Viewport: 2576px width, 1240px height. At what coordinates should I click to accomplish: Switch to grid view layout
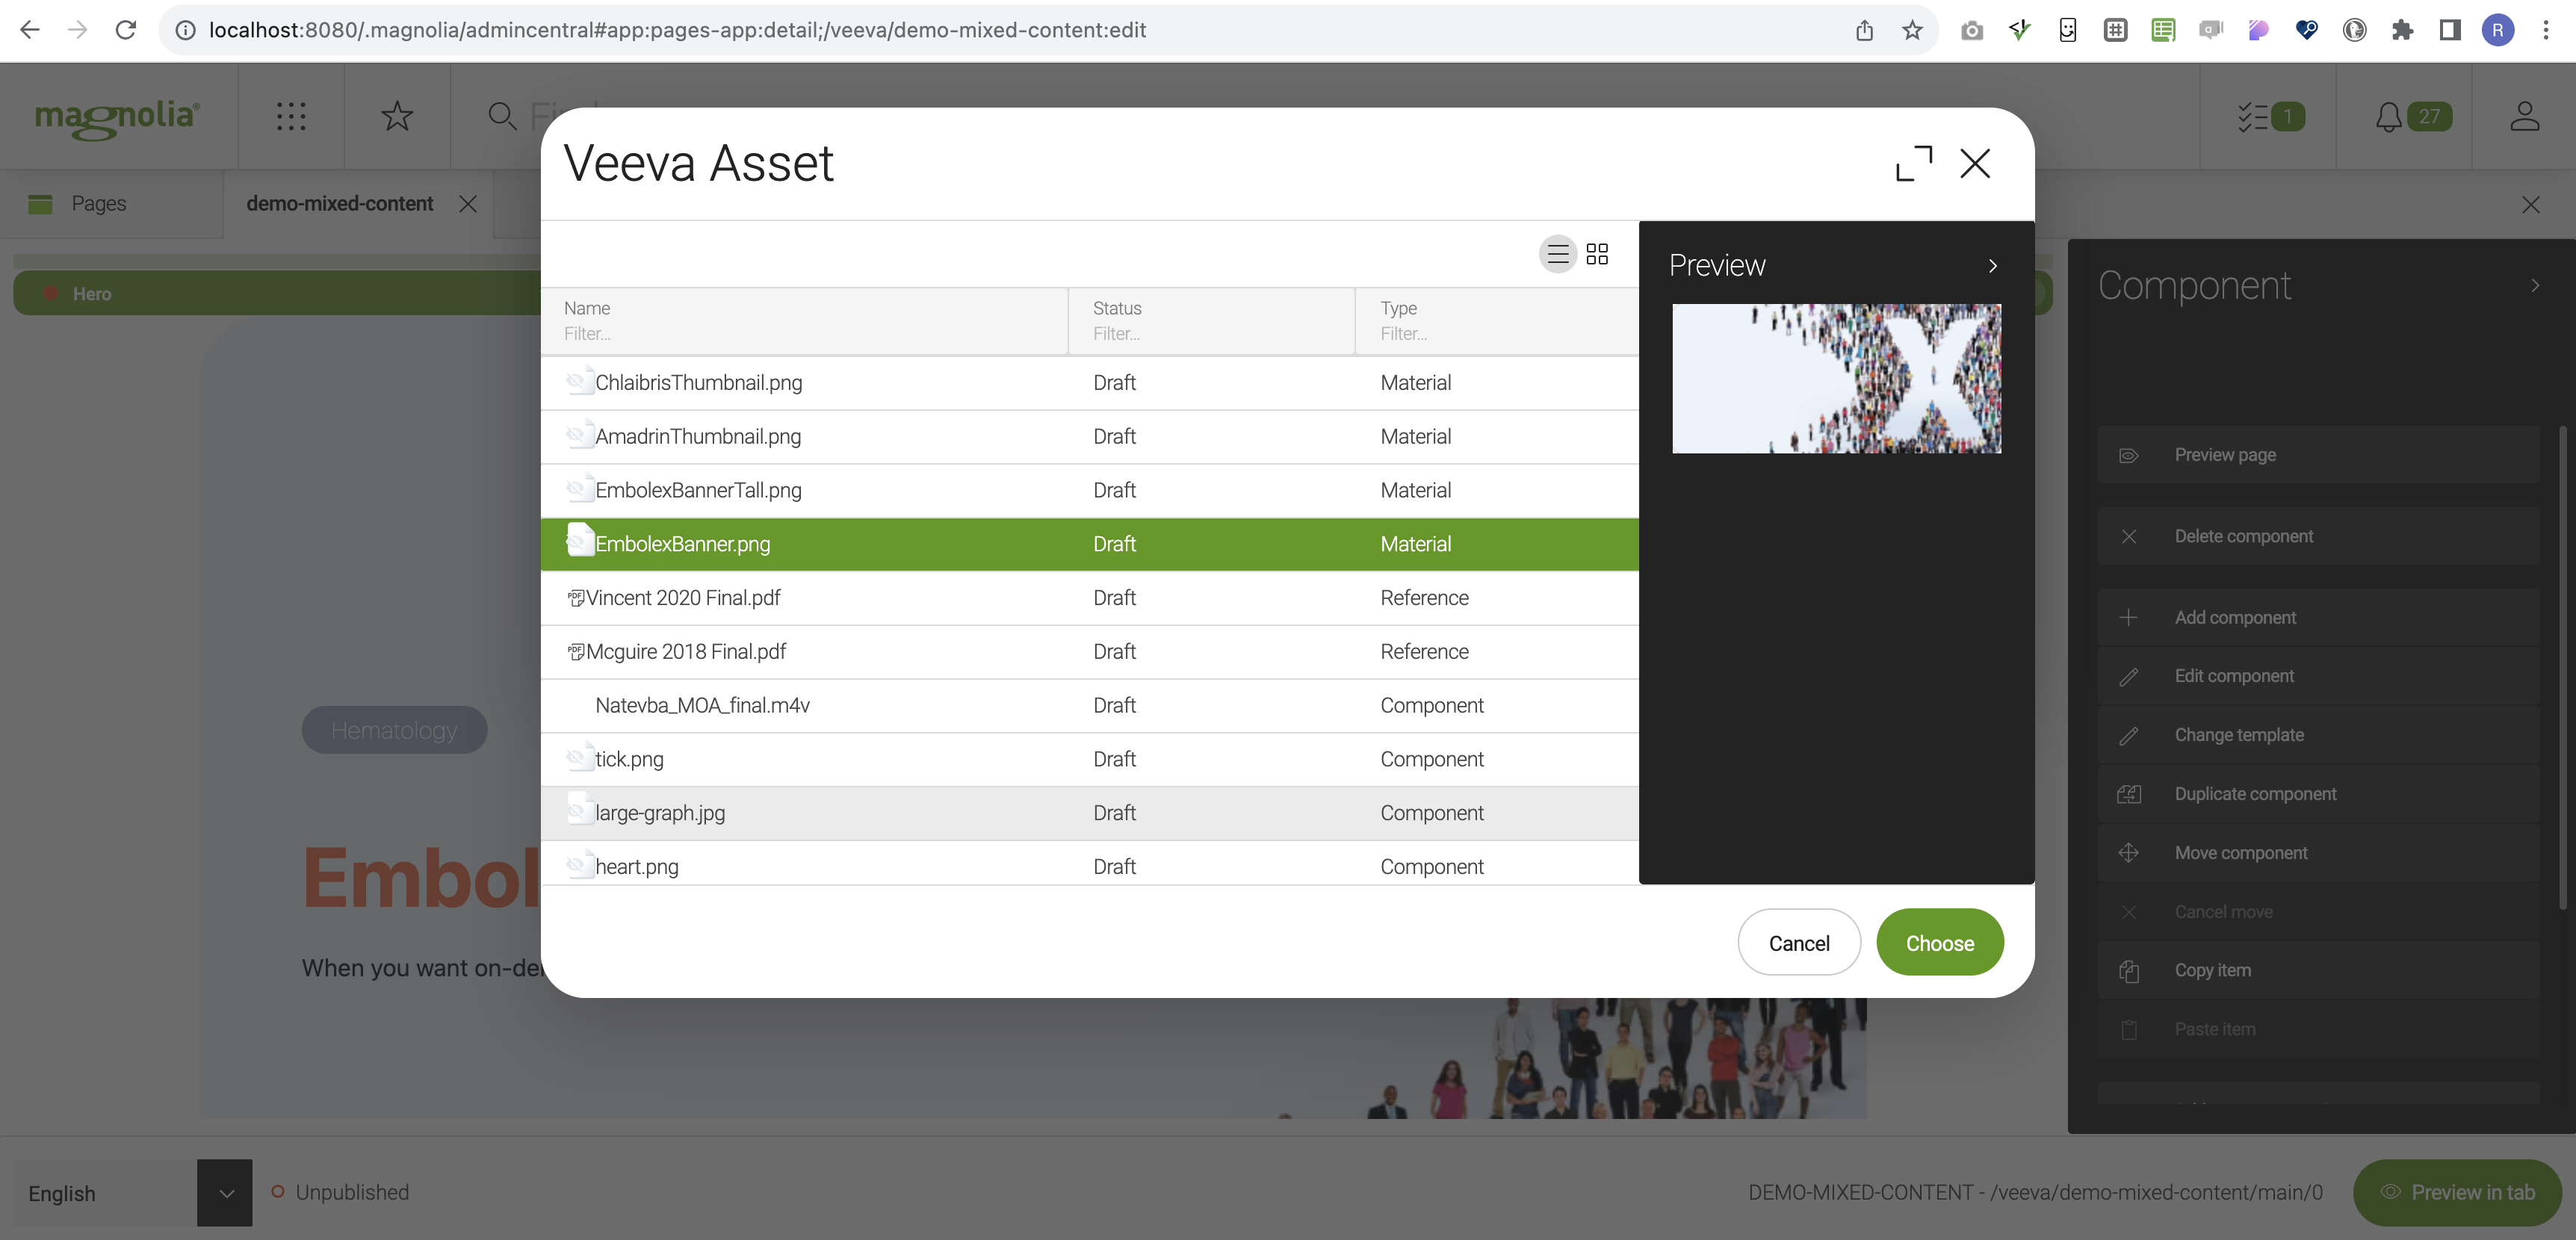(1597, 255)
